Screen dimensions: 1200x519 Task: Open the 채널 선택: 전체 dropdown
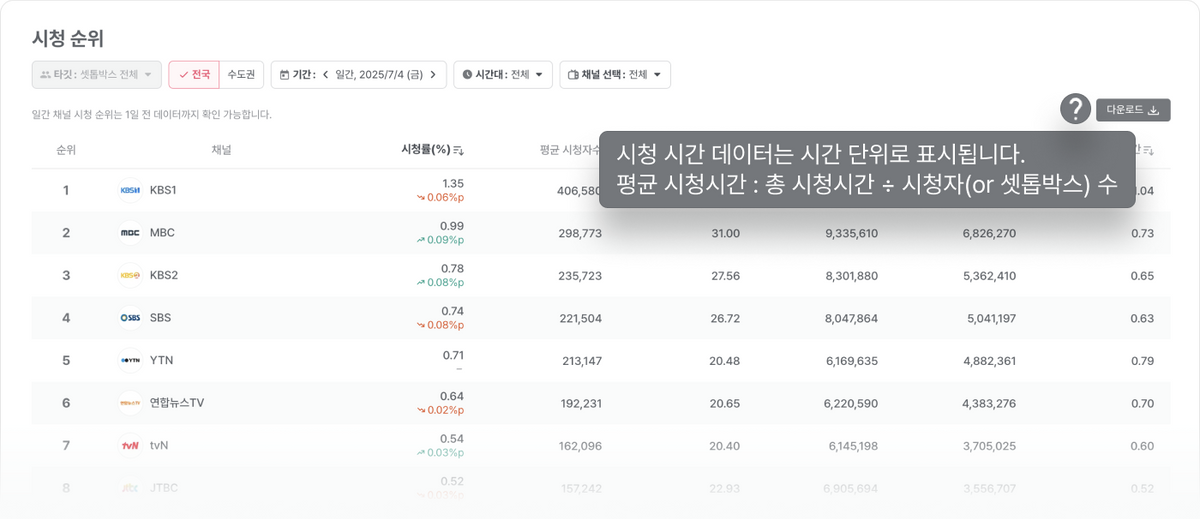tap(615, 75)
